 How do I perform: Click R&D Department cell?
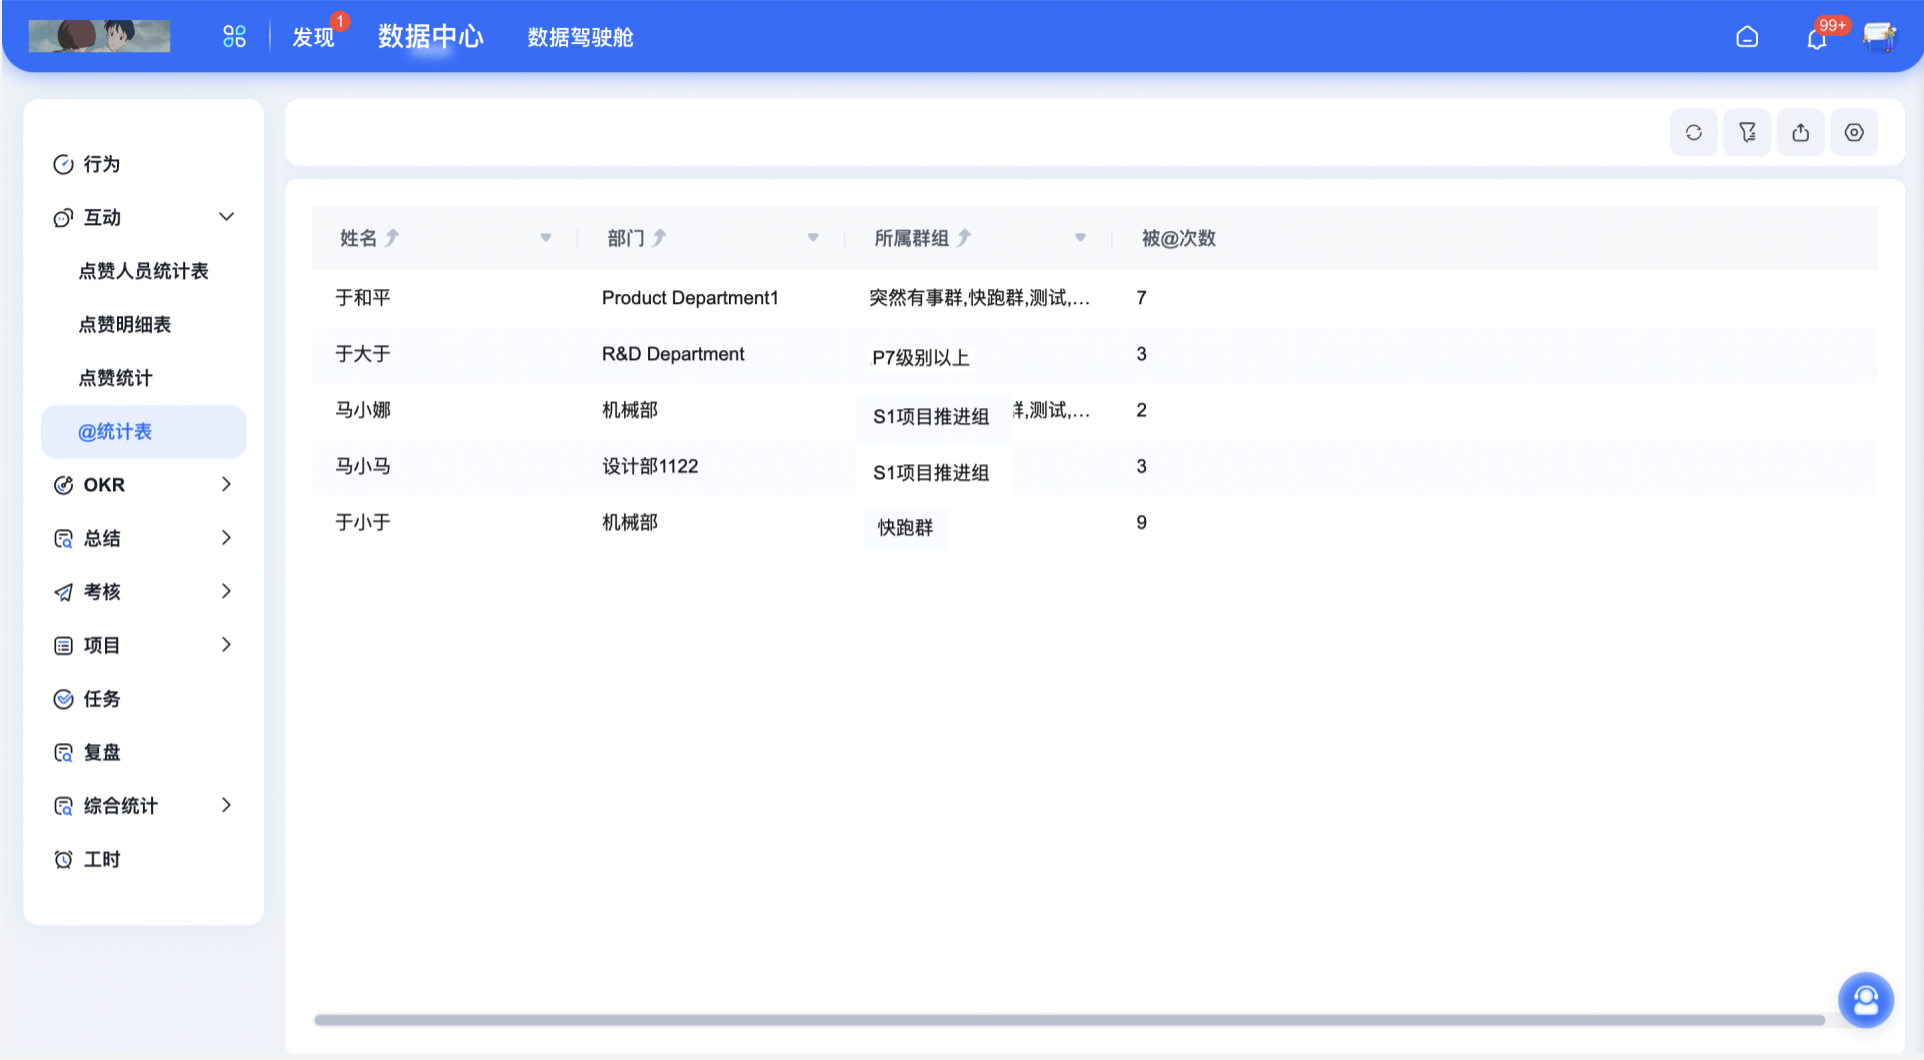tap(673, 354)
